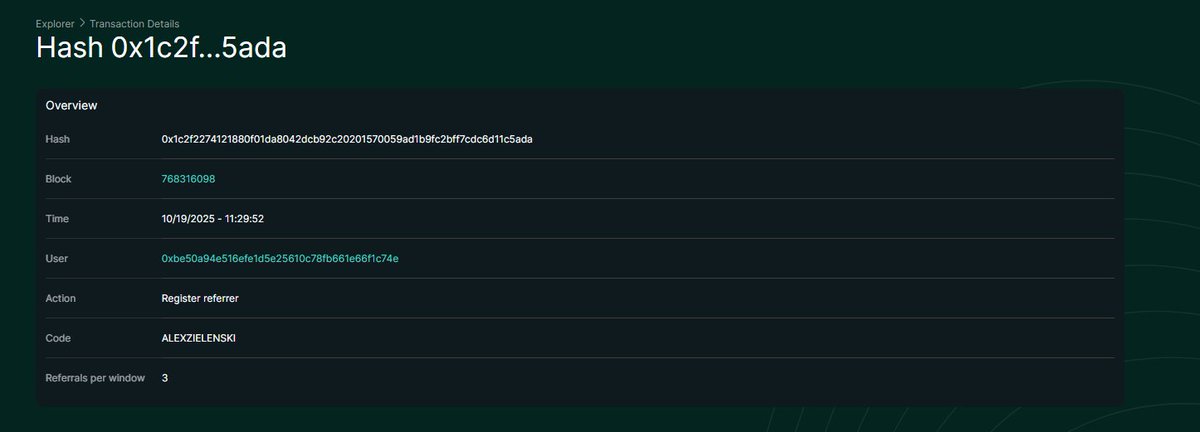Click the 'Referrals per window' label
This screenshot has height=432, width=1200.
coord(96,379)
